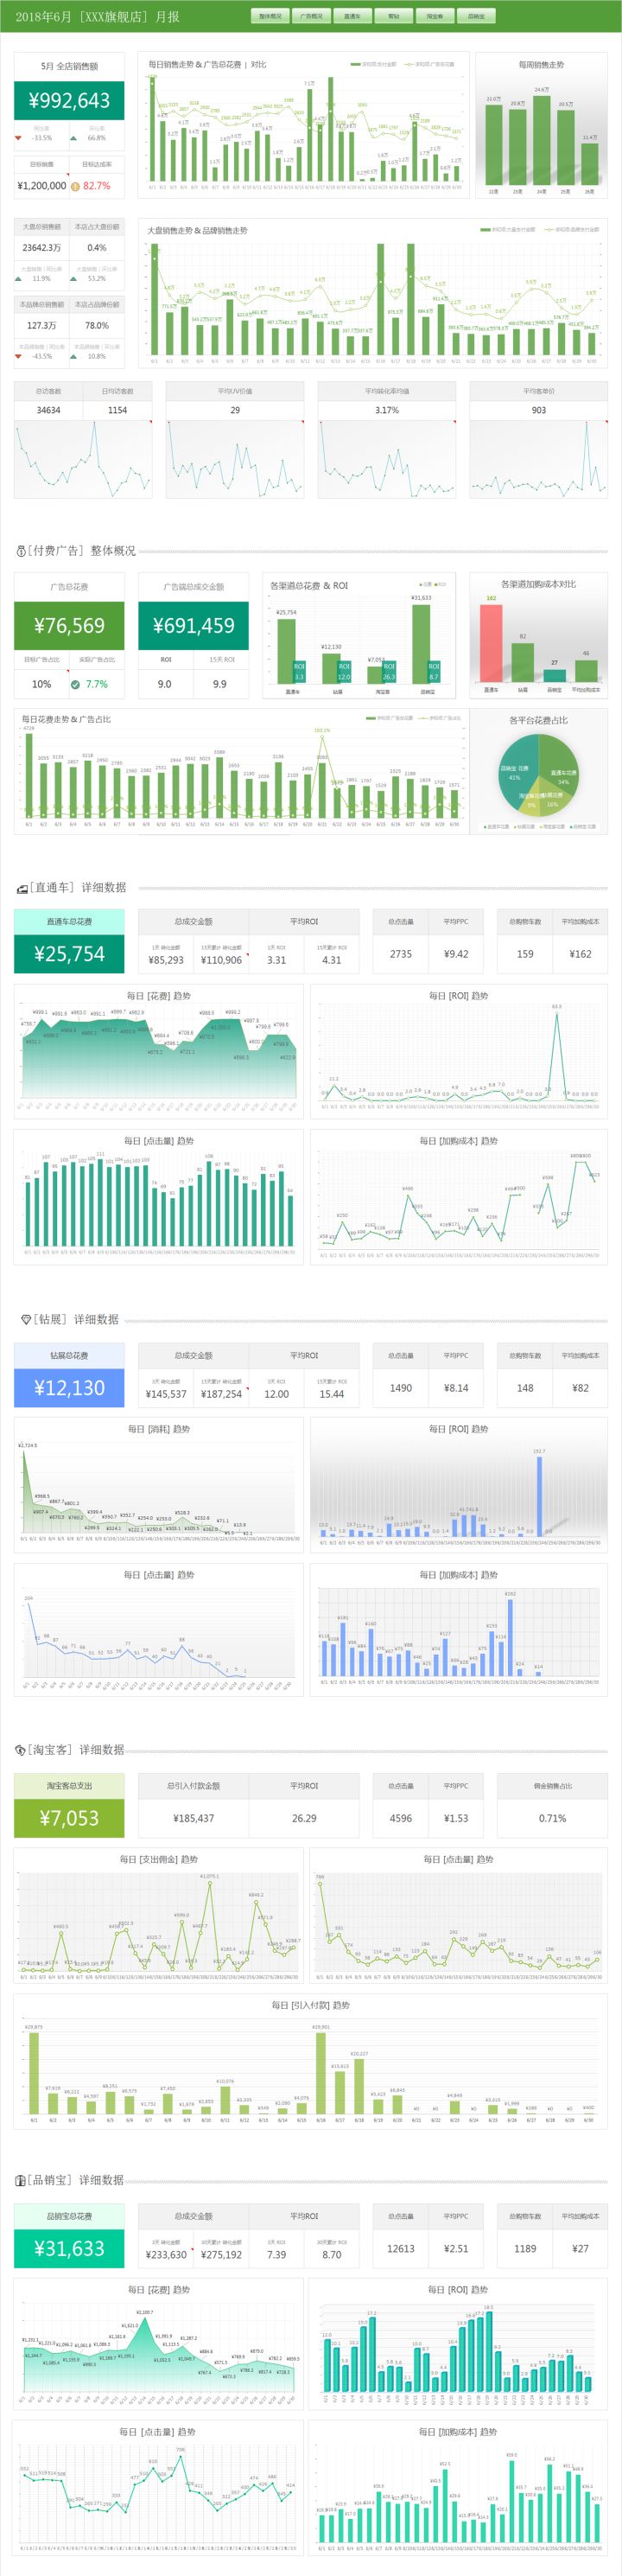Click the 付费广告 section header icon
This screenshot has width=622, height=2576.
click(x=21, y=551)
